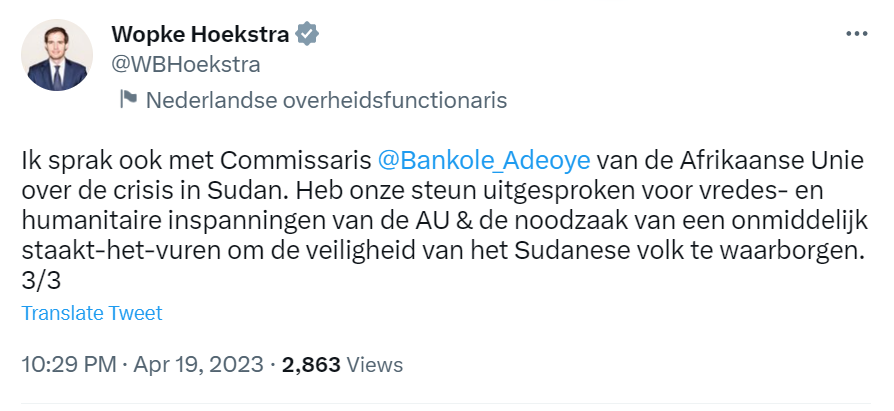Click the 2,863 view count number
Image resolution: width=894 pixels, height=411 pixels.
click(x=313, y=364)
